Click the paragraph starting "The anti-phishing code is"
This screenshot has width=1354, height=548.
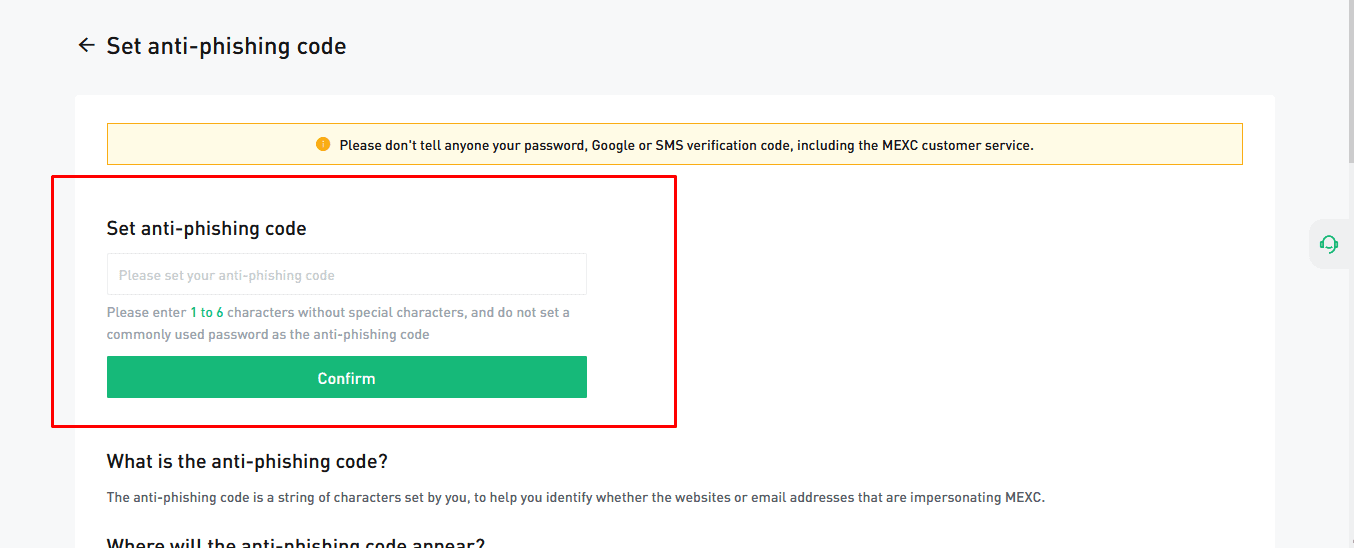coord(575,497)
